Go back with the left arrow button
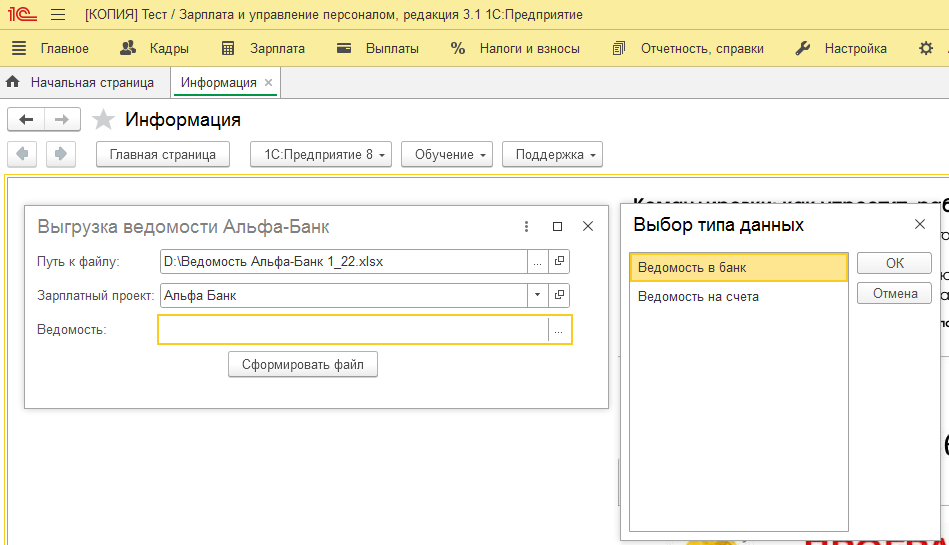 click(x=26, y=119)
